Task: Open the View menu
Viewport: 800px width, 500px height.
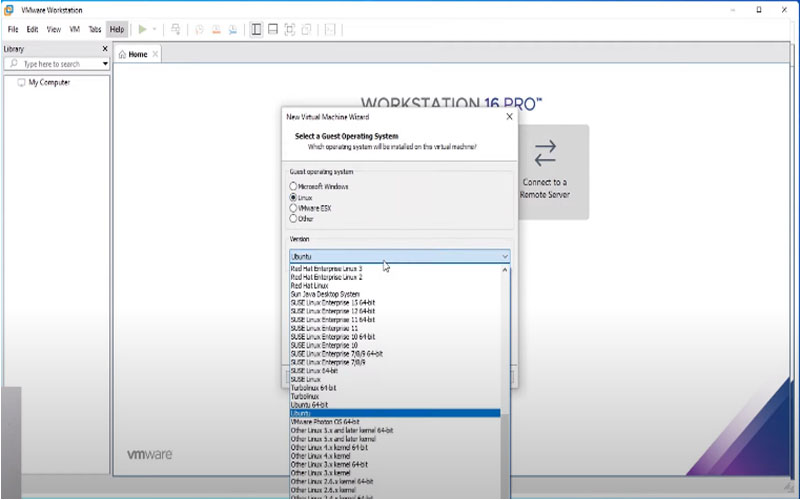Action: [x=54, y=30]
